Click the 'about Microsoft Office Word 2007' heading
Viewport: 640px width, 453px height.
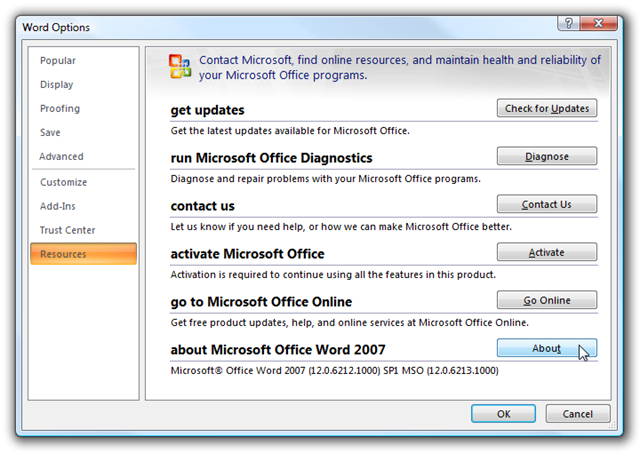[x=278, y=350]
